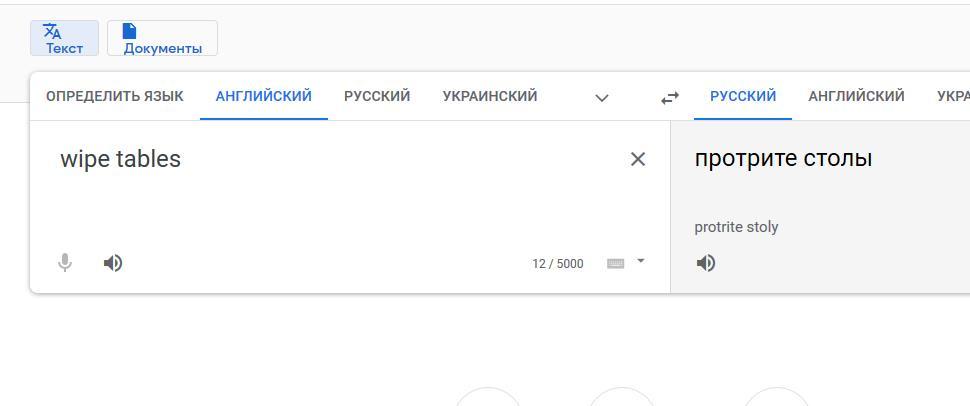
Task: Click the 12 / 5000 character counter
Action: click(x=557, y=264)
